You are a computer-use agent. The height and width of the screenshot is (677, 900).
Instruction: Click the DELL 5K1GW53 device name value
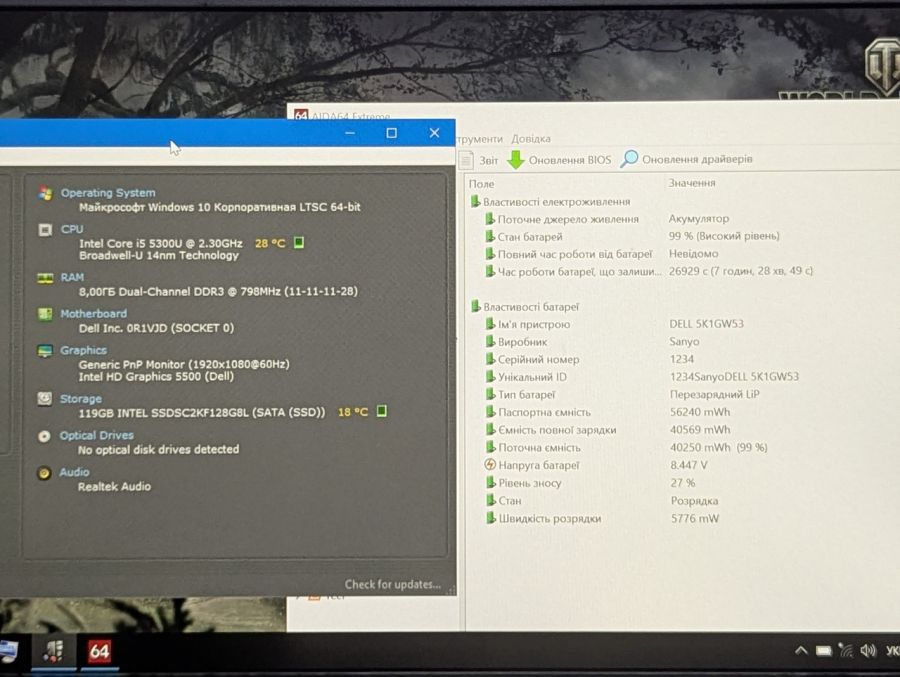[707, 323]
